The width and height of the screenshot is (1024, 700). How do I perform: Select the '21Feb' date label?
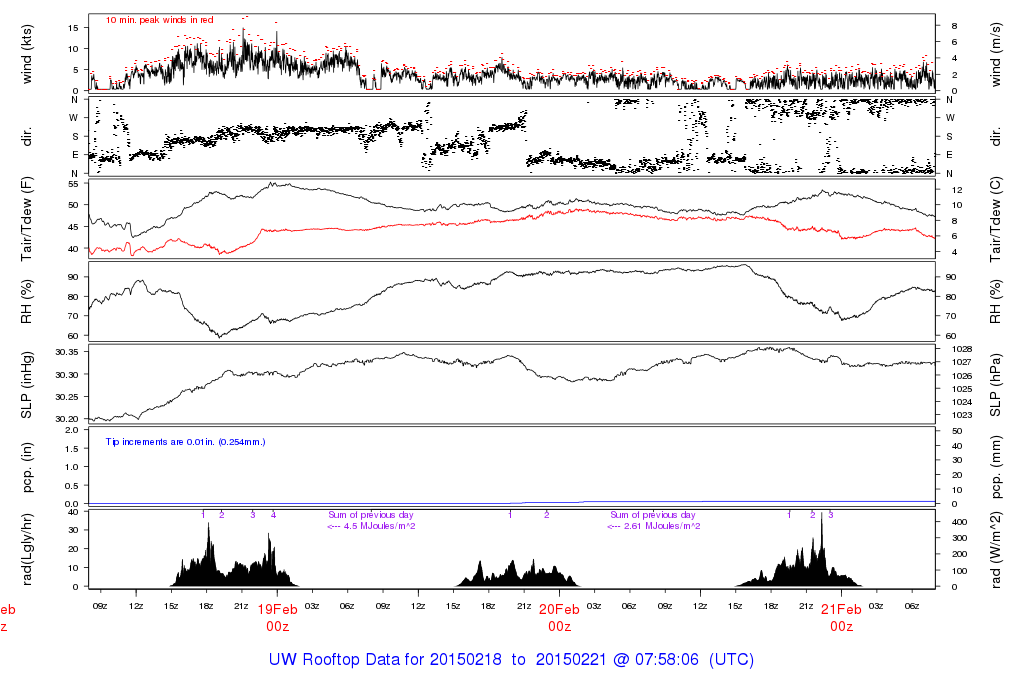842,610
